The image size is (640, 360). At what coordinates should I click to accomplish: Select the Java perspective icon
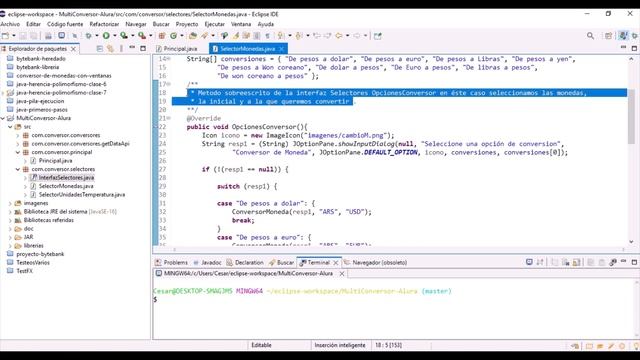point(623,36)
